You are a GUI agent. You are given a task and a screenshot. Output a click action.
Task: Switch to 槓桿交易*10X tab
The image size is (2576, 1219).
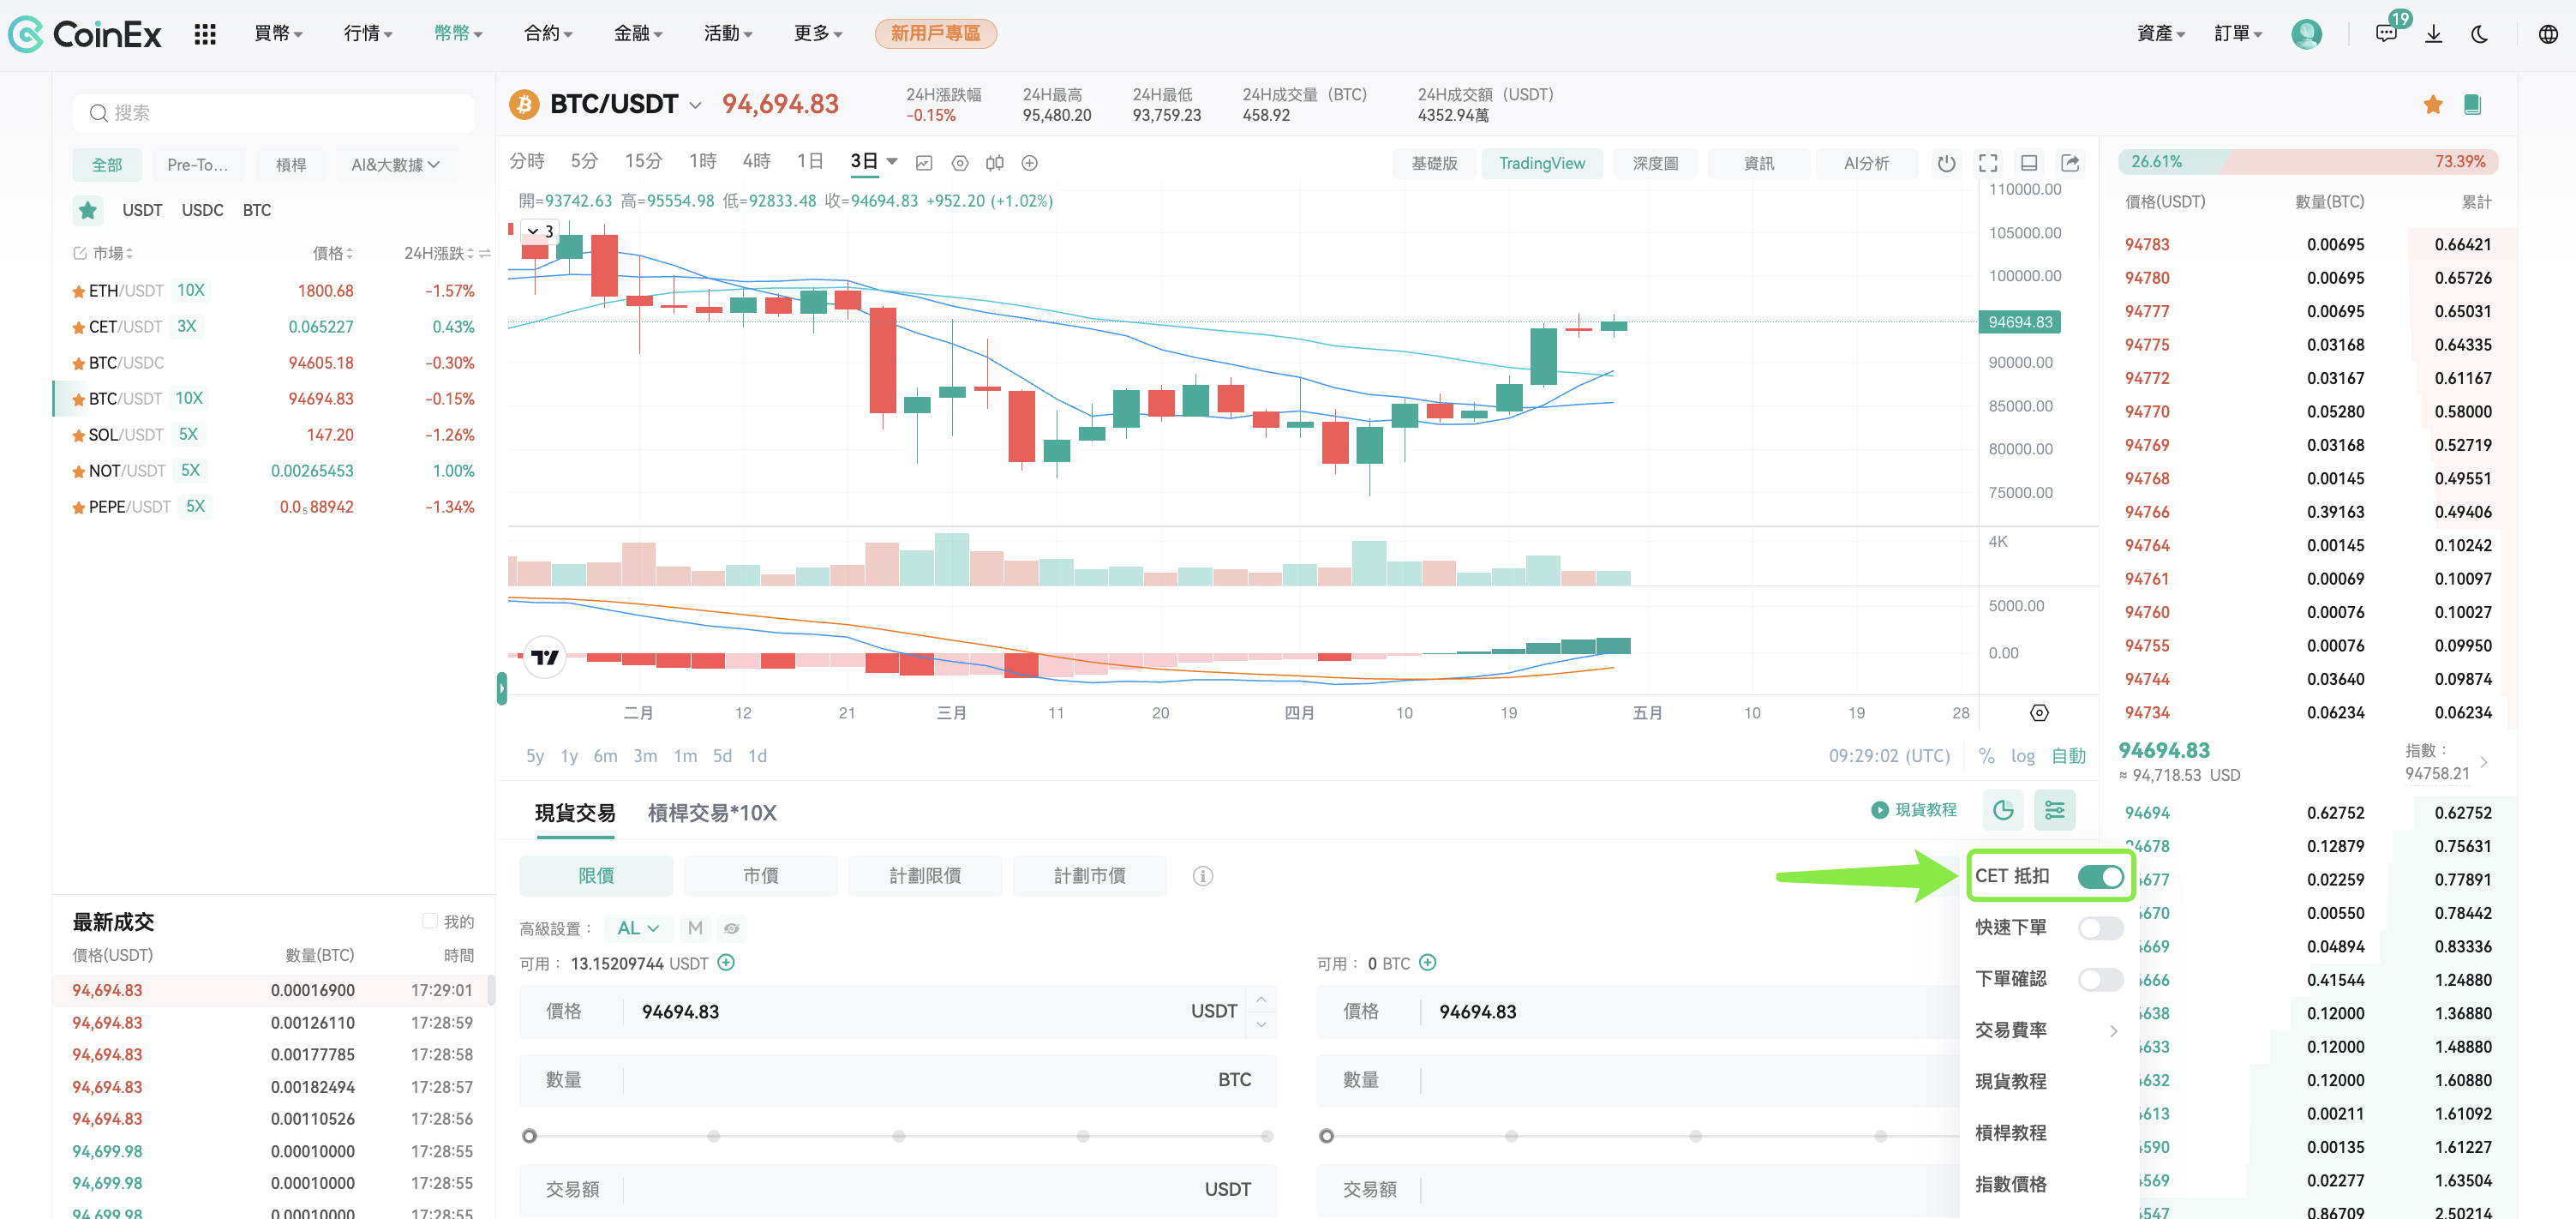(711, 813)
